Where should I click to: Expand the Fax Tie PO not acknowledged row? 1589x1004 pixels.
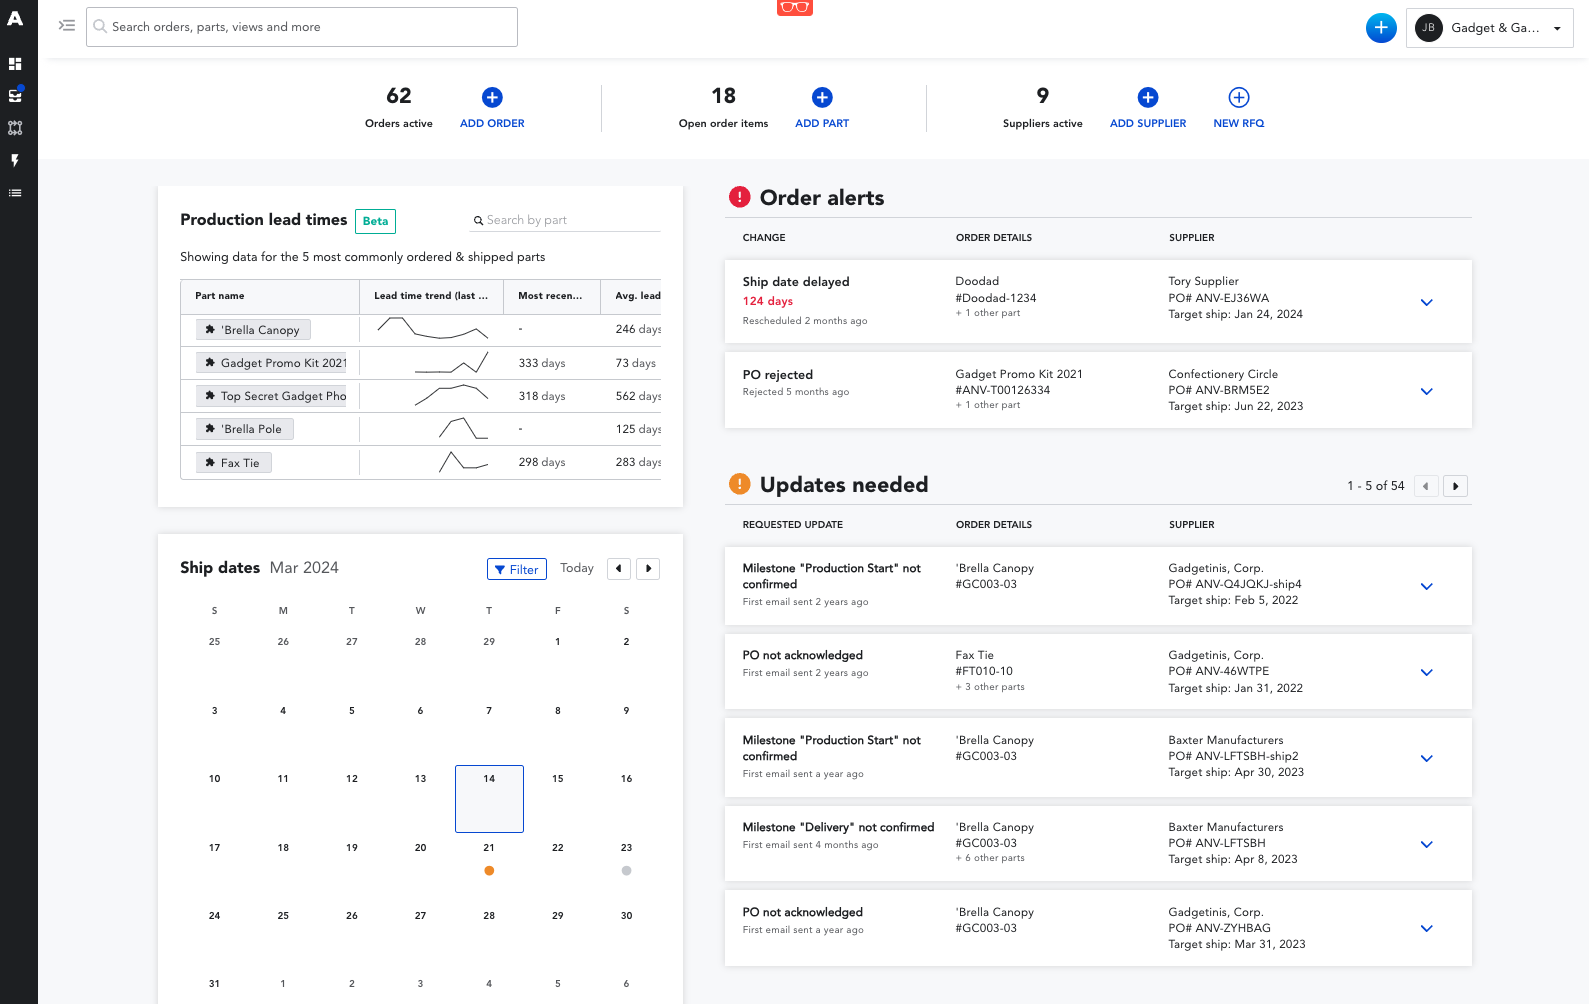coord(1427,672)
